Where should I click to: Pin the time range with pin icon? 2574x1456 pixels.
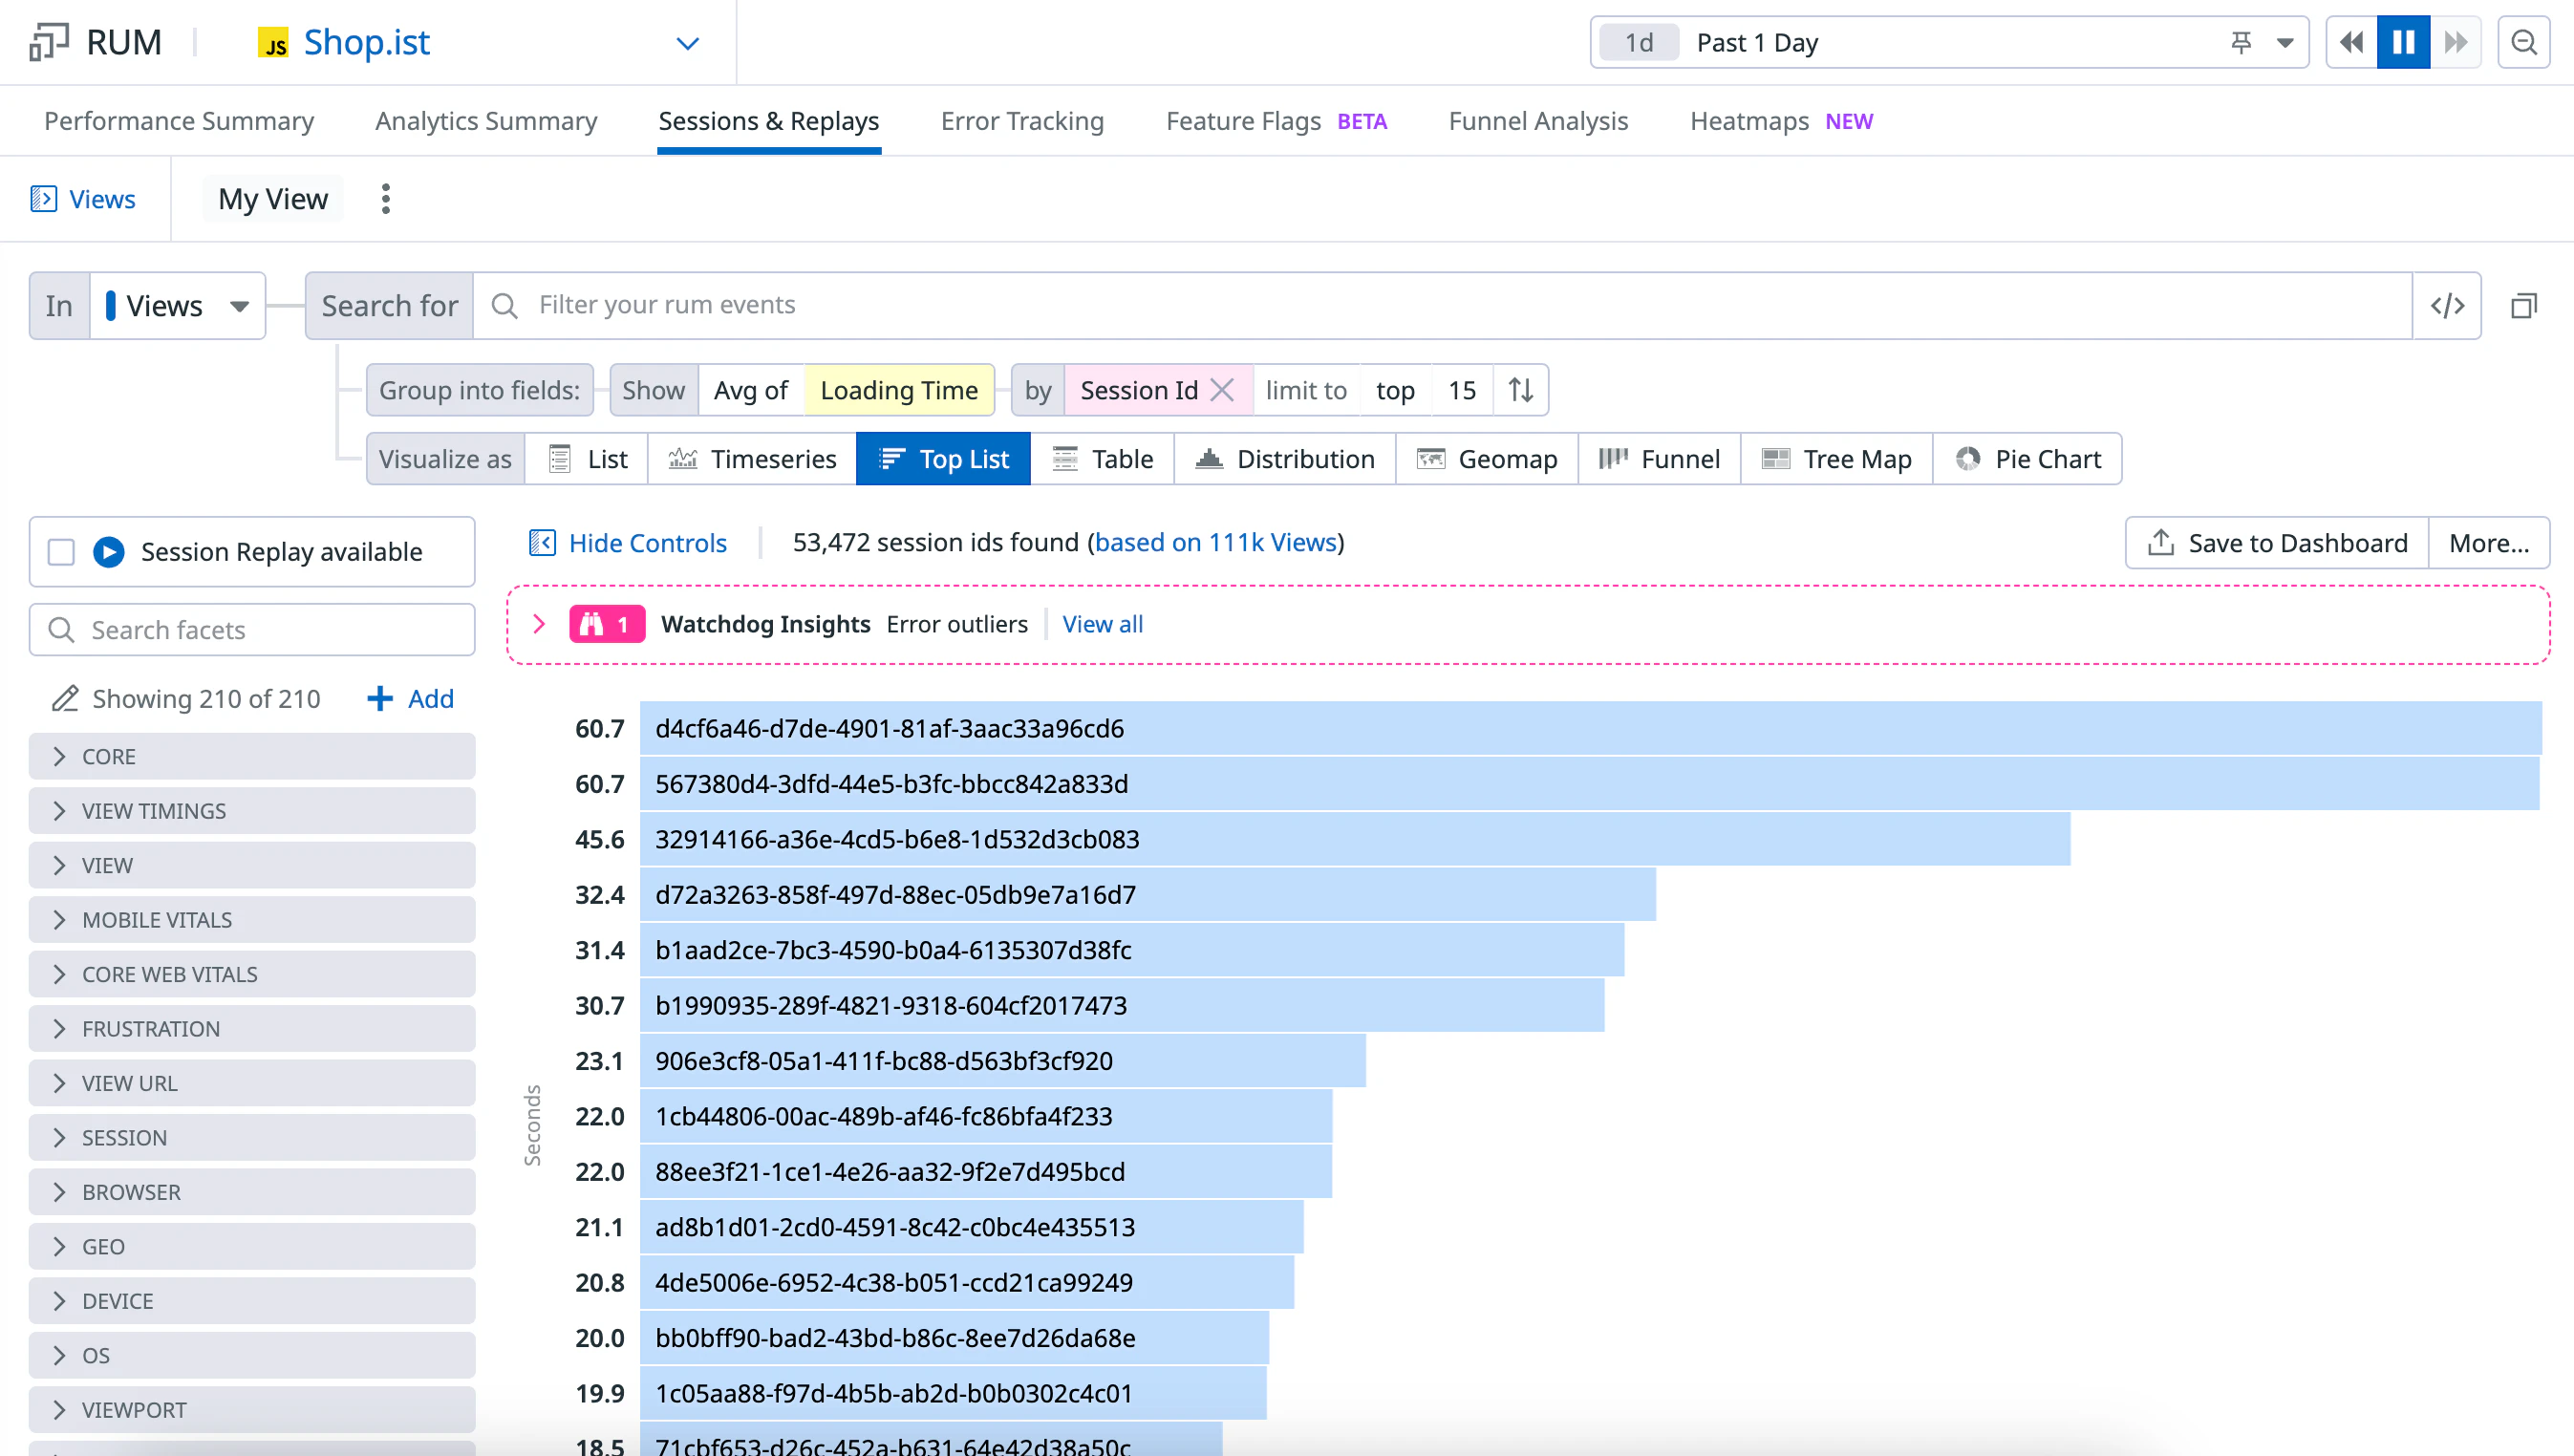click(x=2241, y=42)
